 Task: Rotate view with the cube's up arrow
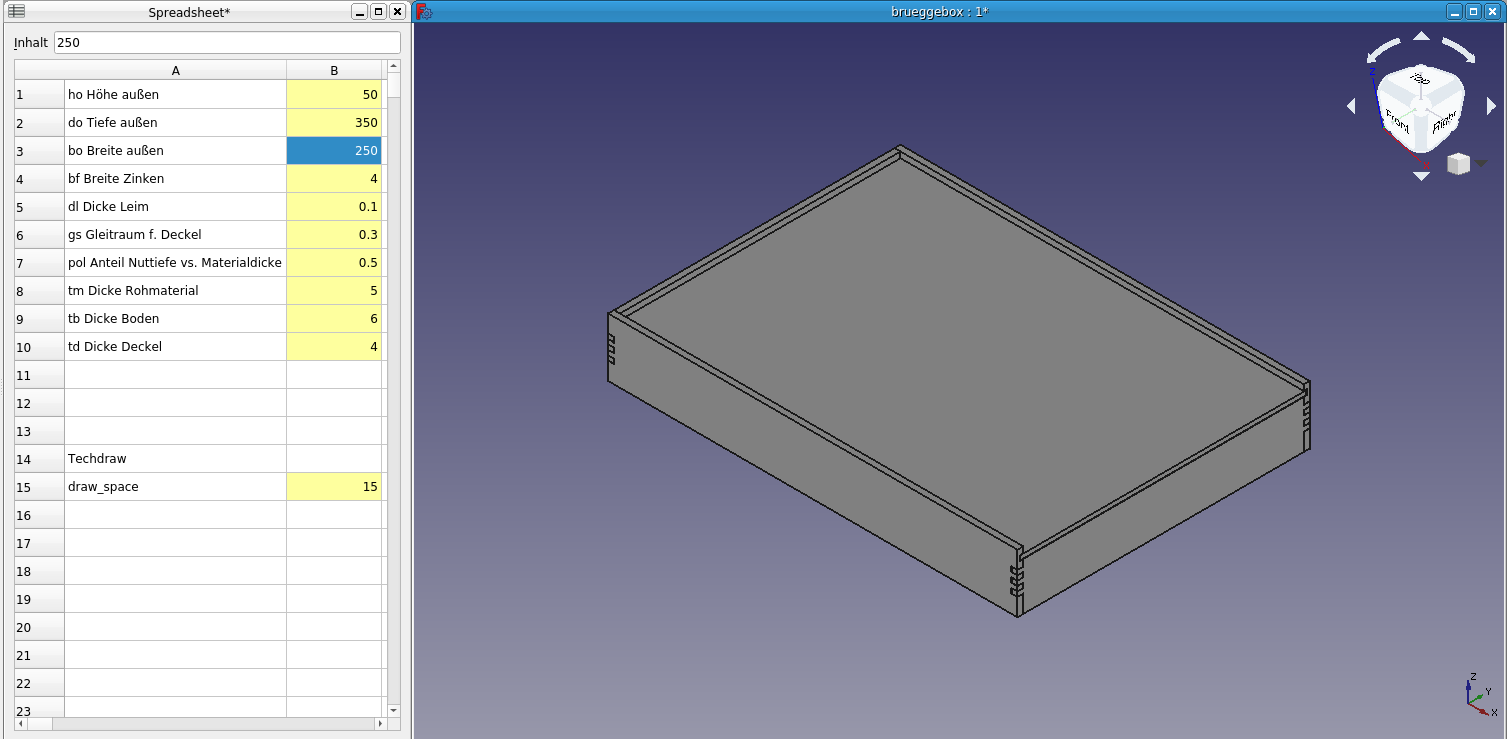tap(1421, 37)
